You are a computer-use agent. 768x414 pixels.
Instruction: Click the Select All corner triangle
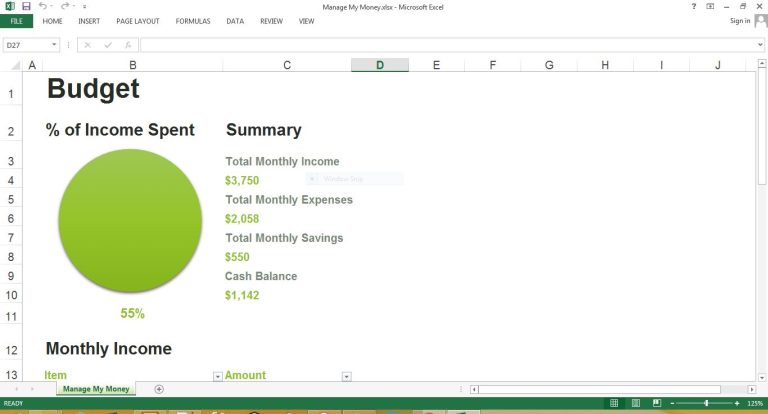[15, 65]
